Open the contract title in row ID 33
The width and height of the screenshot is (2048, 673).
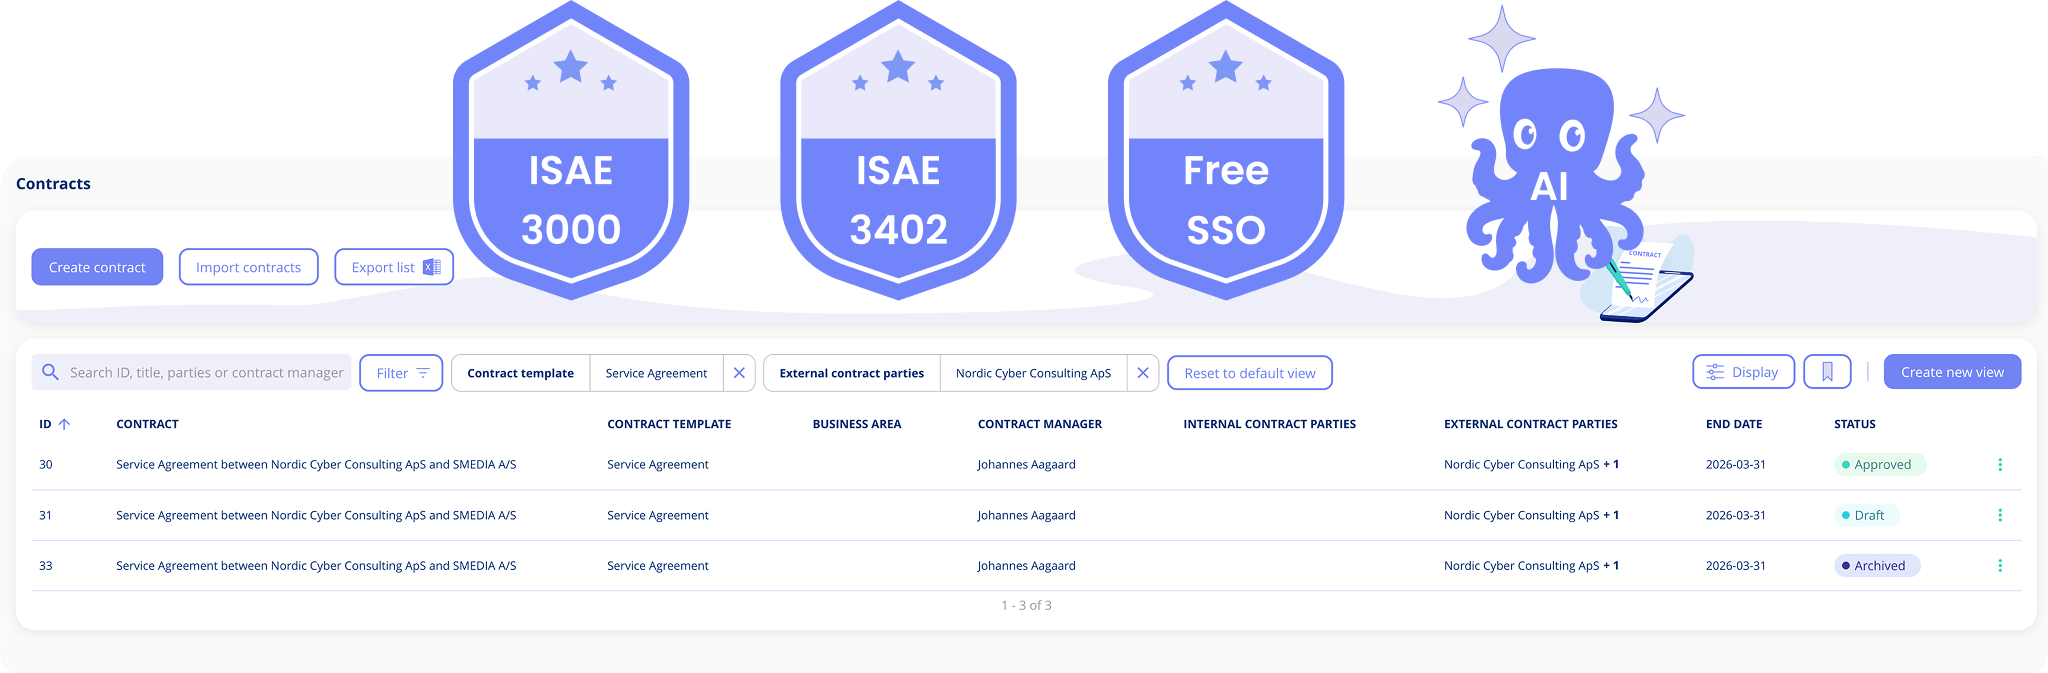pyautogui.click(x=316, y=565)
